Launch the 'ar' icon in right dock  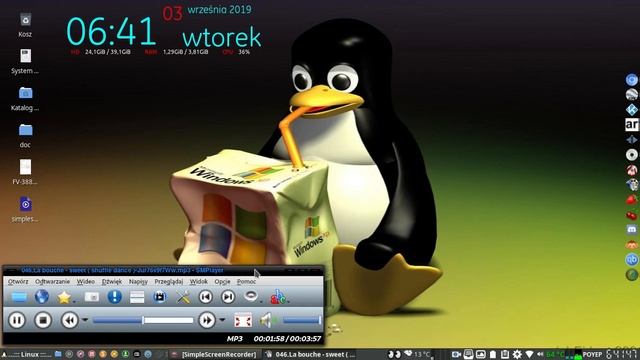pyautogui.click(x=632, y=124)
